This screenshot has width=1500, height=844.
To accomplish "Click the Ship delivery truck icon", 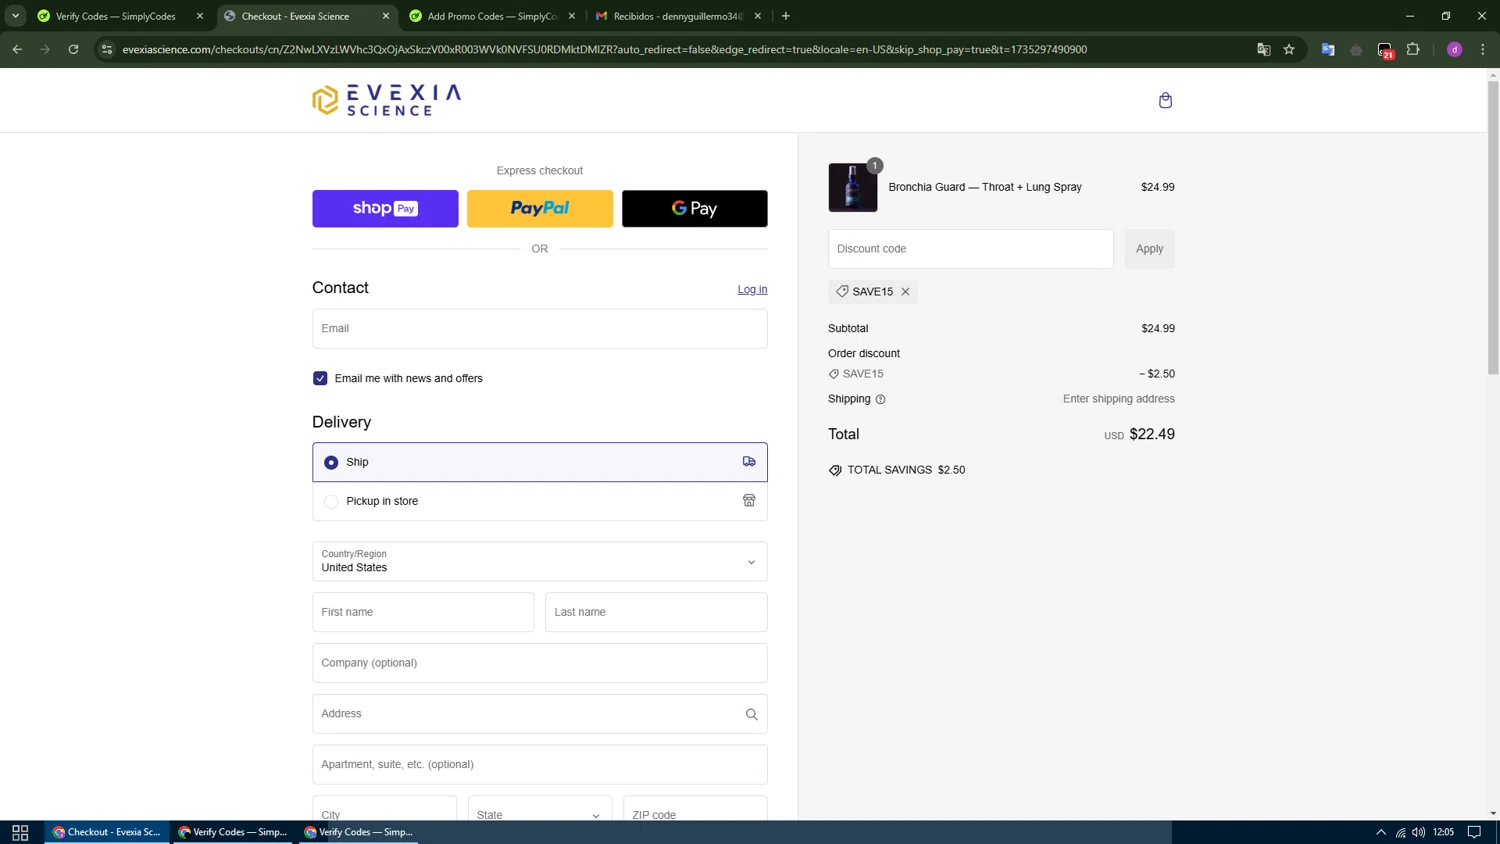I will pyautogui.click(x=749, y=462).
